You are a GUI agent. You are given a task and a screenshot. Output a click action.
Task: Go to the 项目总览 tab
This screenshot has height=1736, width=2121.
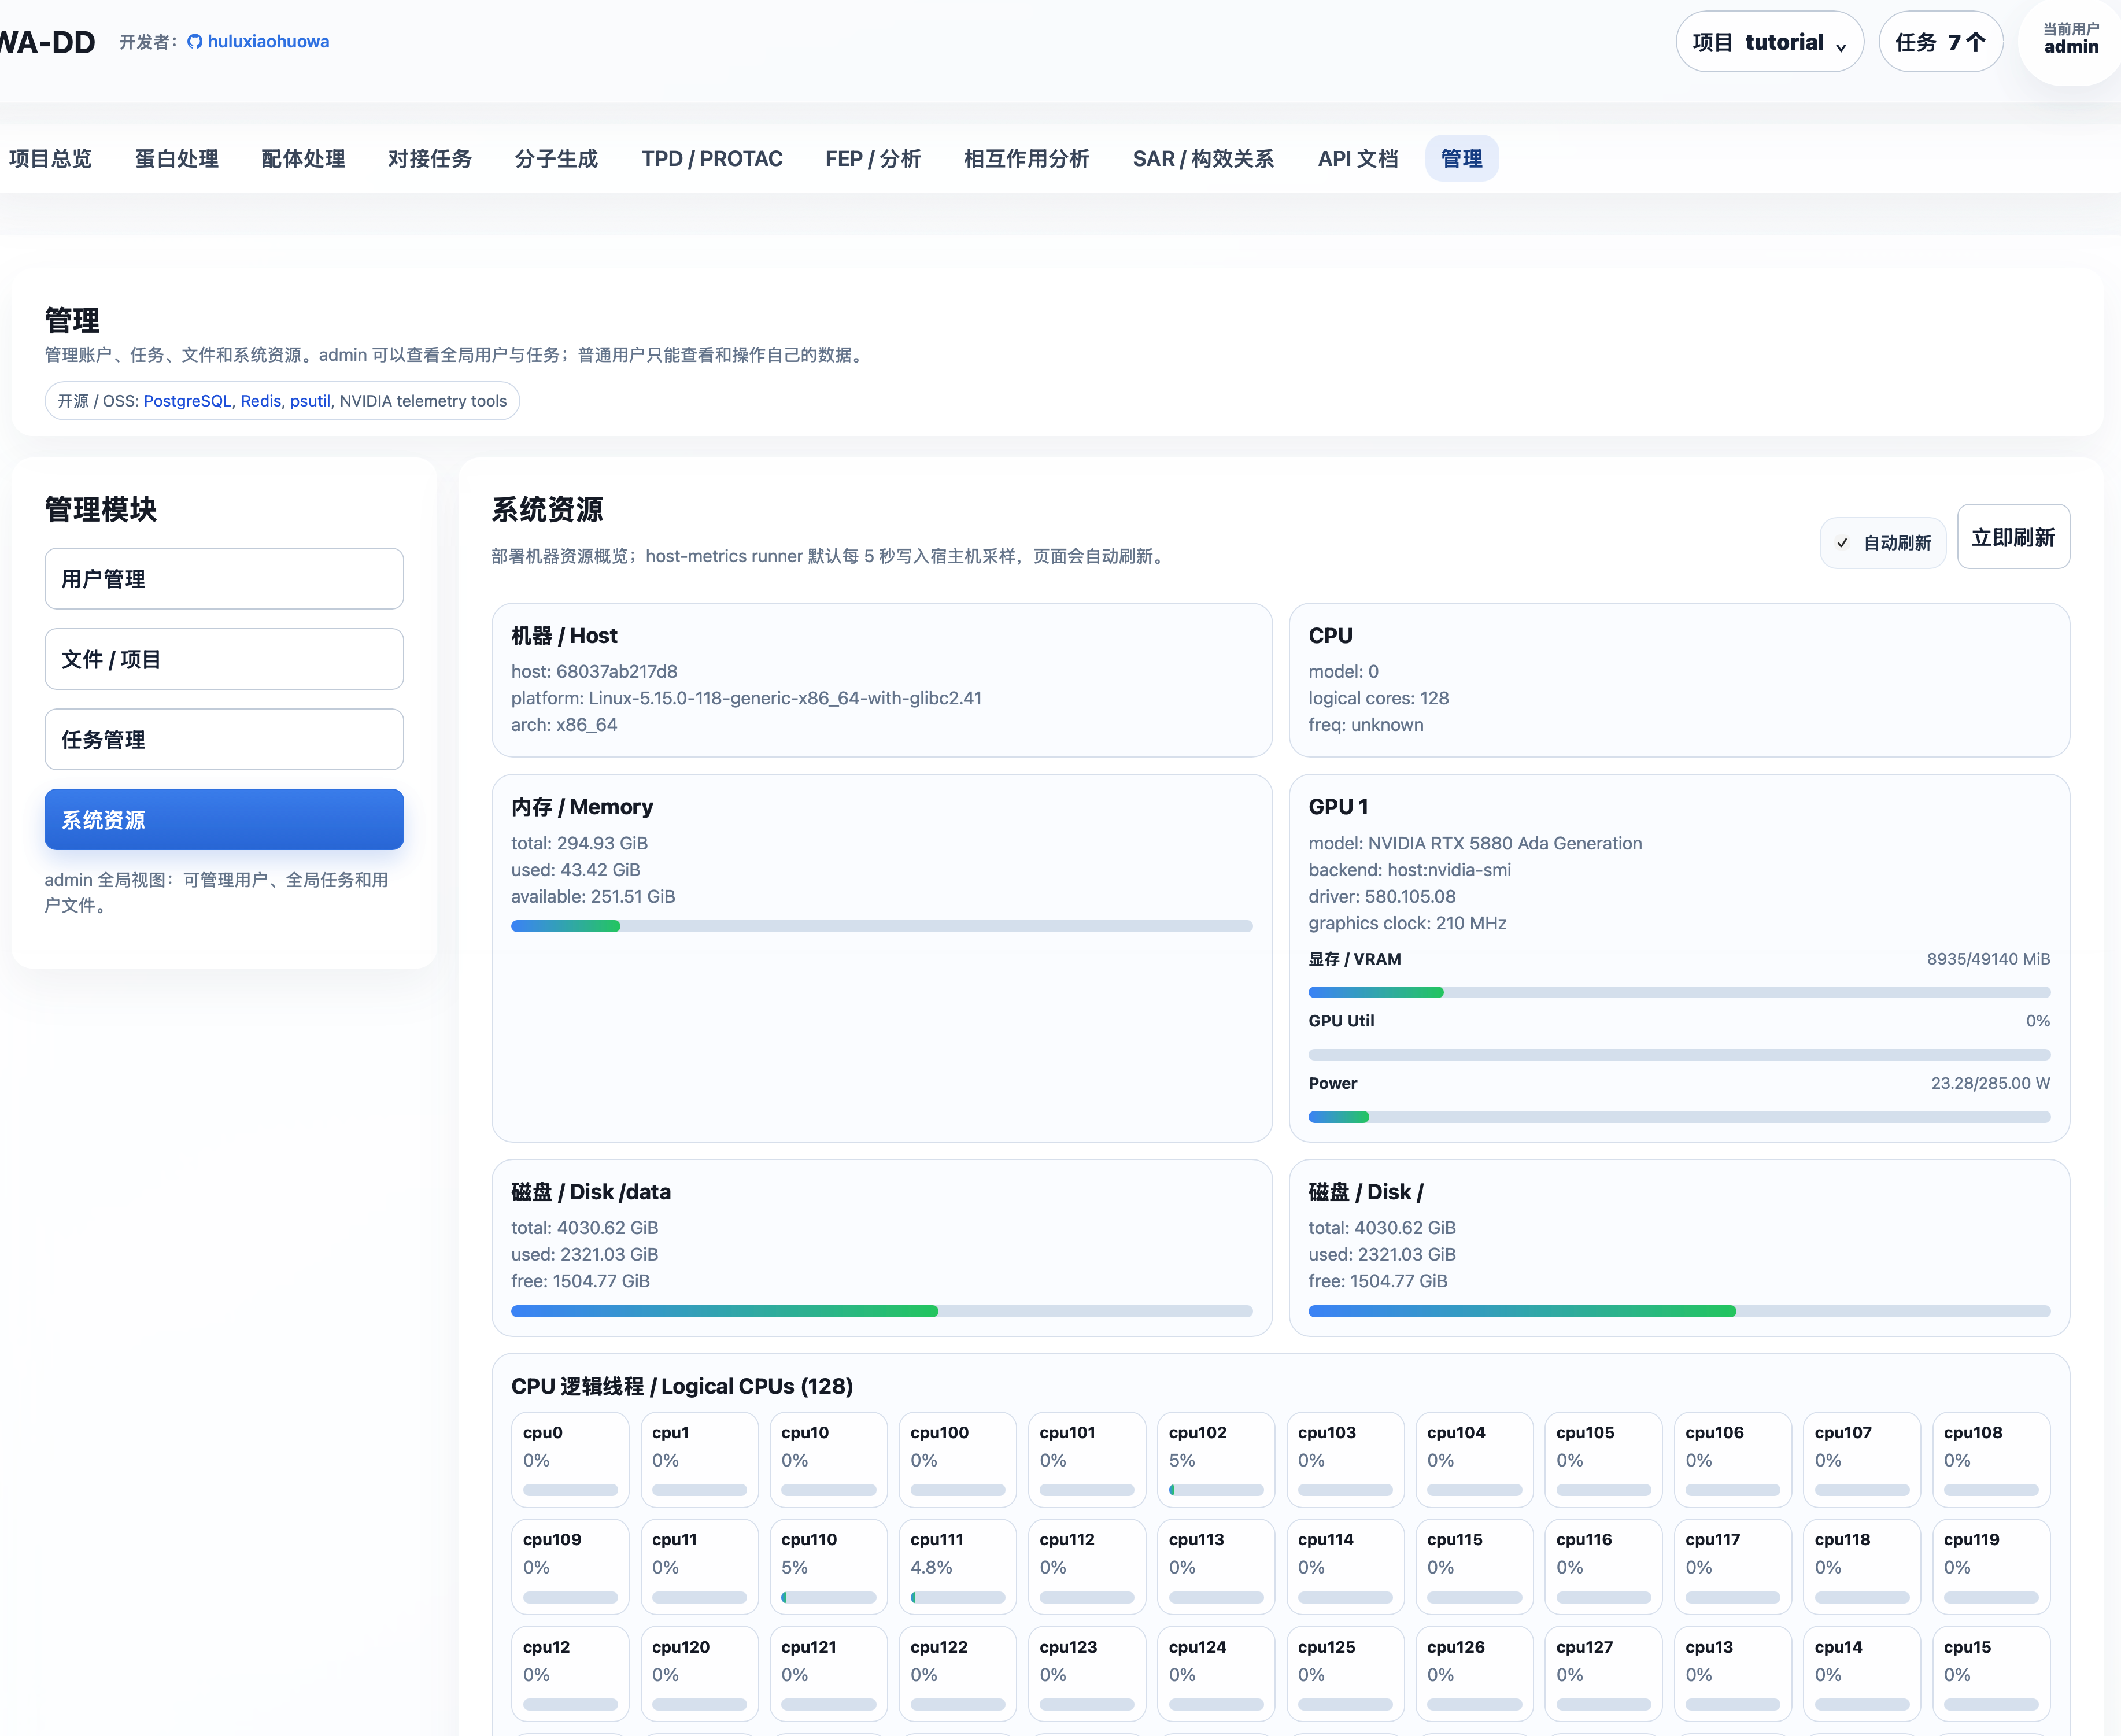pyautogui.click(x=50, y=158)
